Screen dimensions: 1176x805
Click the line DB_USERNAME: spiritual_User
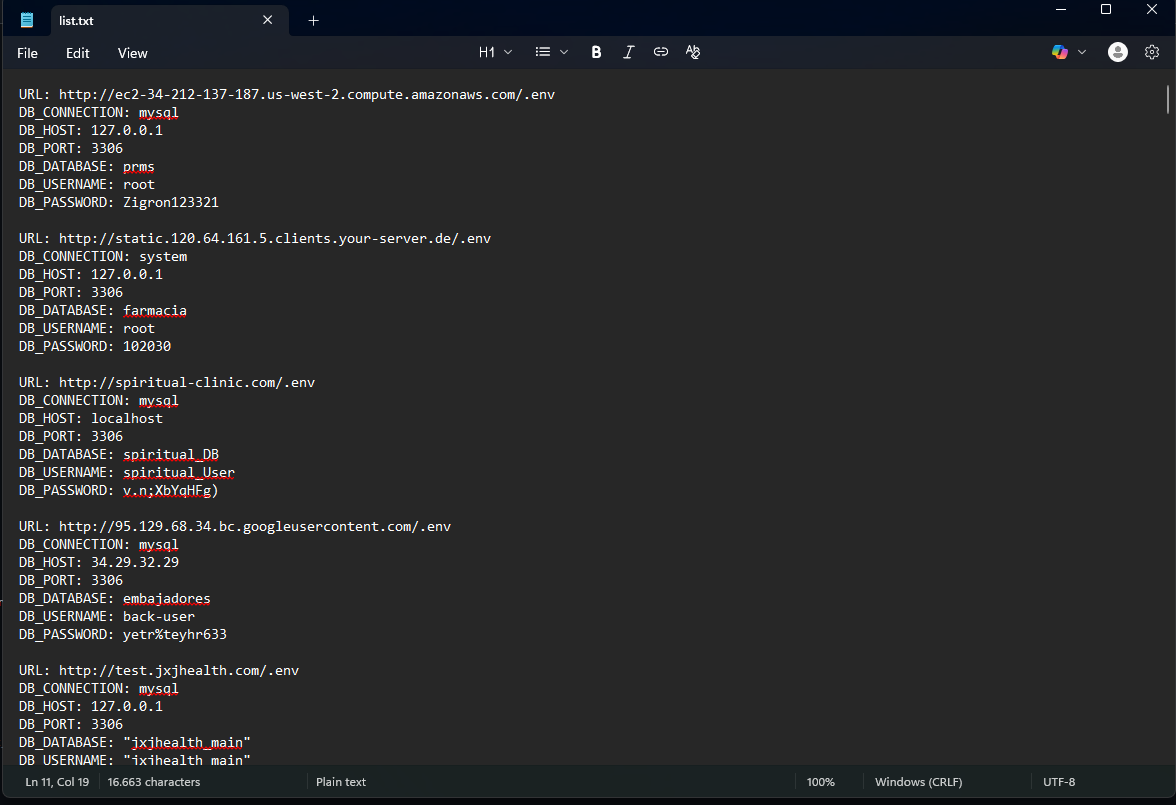(x=127, y=473)
